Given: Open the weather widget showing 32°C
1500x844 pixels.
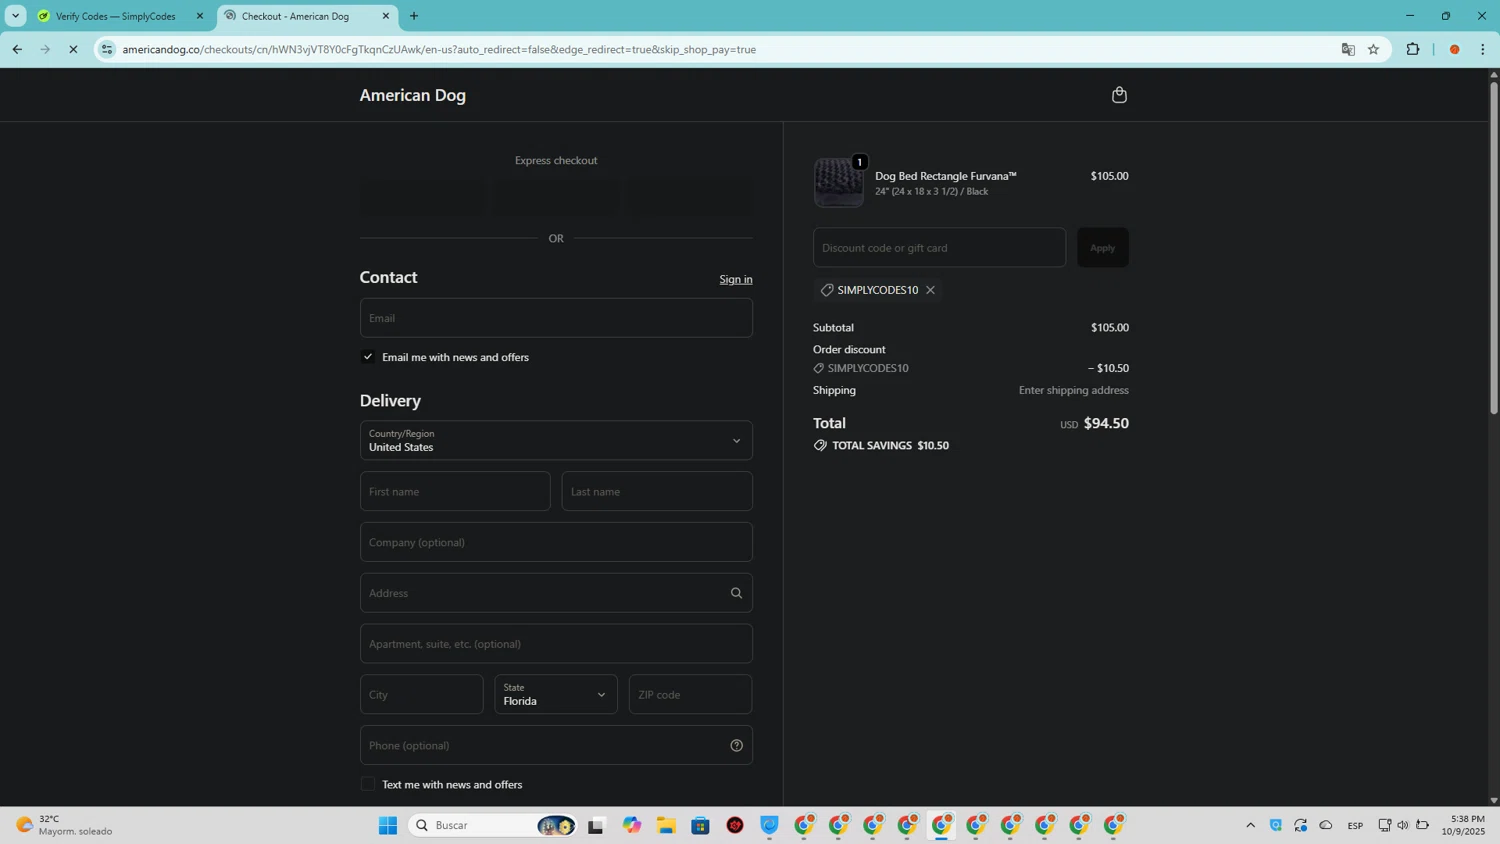Looking at the screenshot, I should (x=65, y=825).
